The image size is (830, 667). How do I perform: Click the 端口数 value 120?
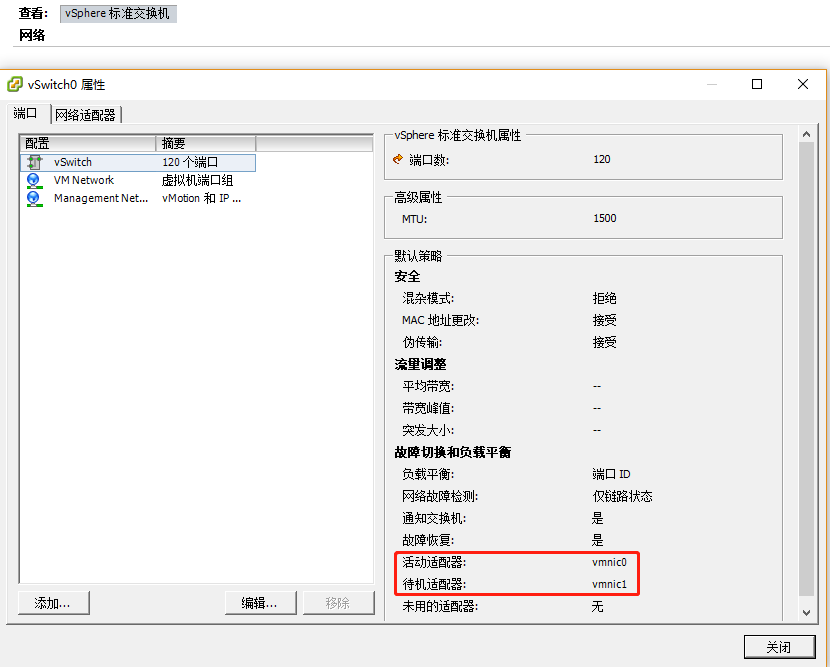pyautogui.click(x=601, y=159)
